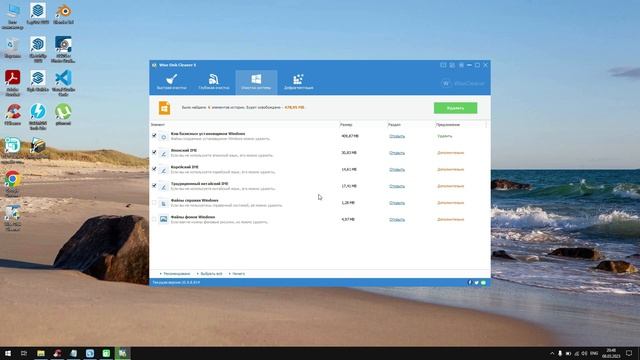This screenshot has height=360, width=640.
Task: Click the Элемент column header
Action: (158, 124)
